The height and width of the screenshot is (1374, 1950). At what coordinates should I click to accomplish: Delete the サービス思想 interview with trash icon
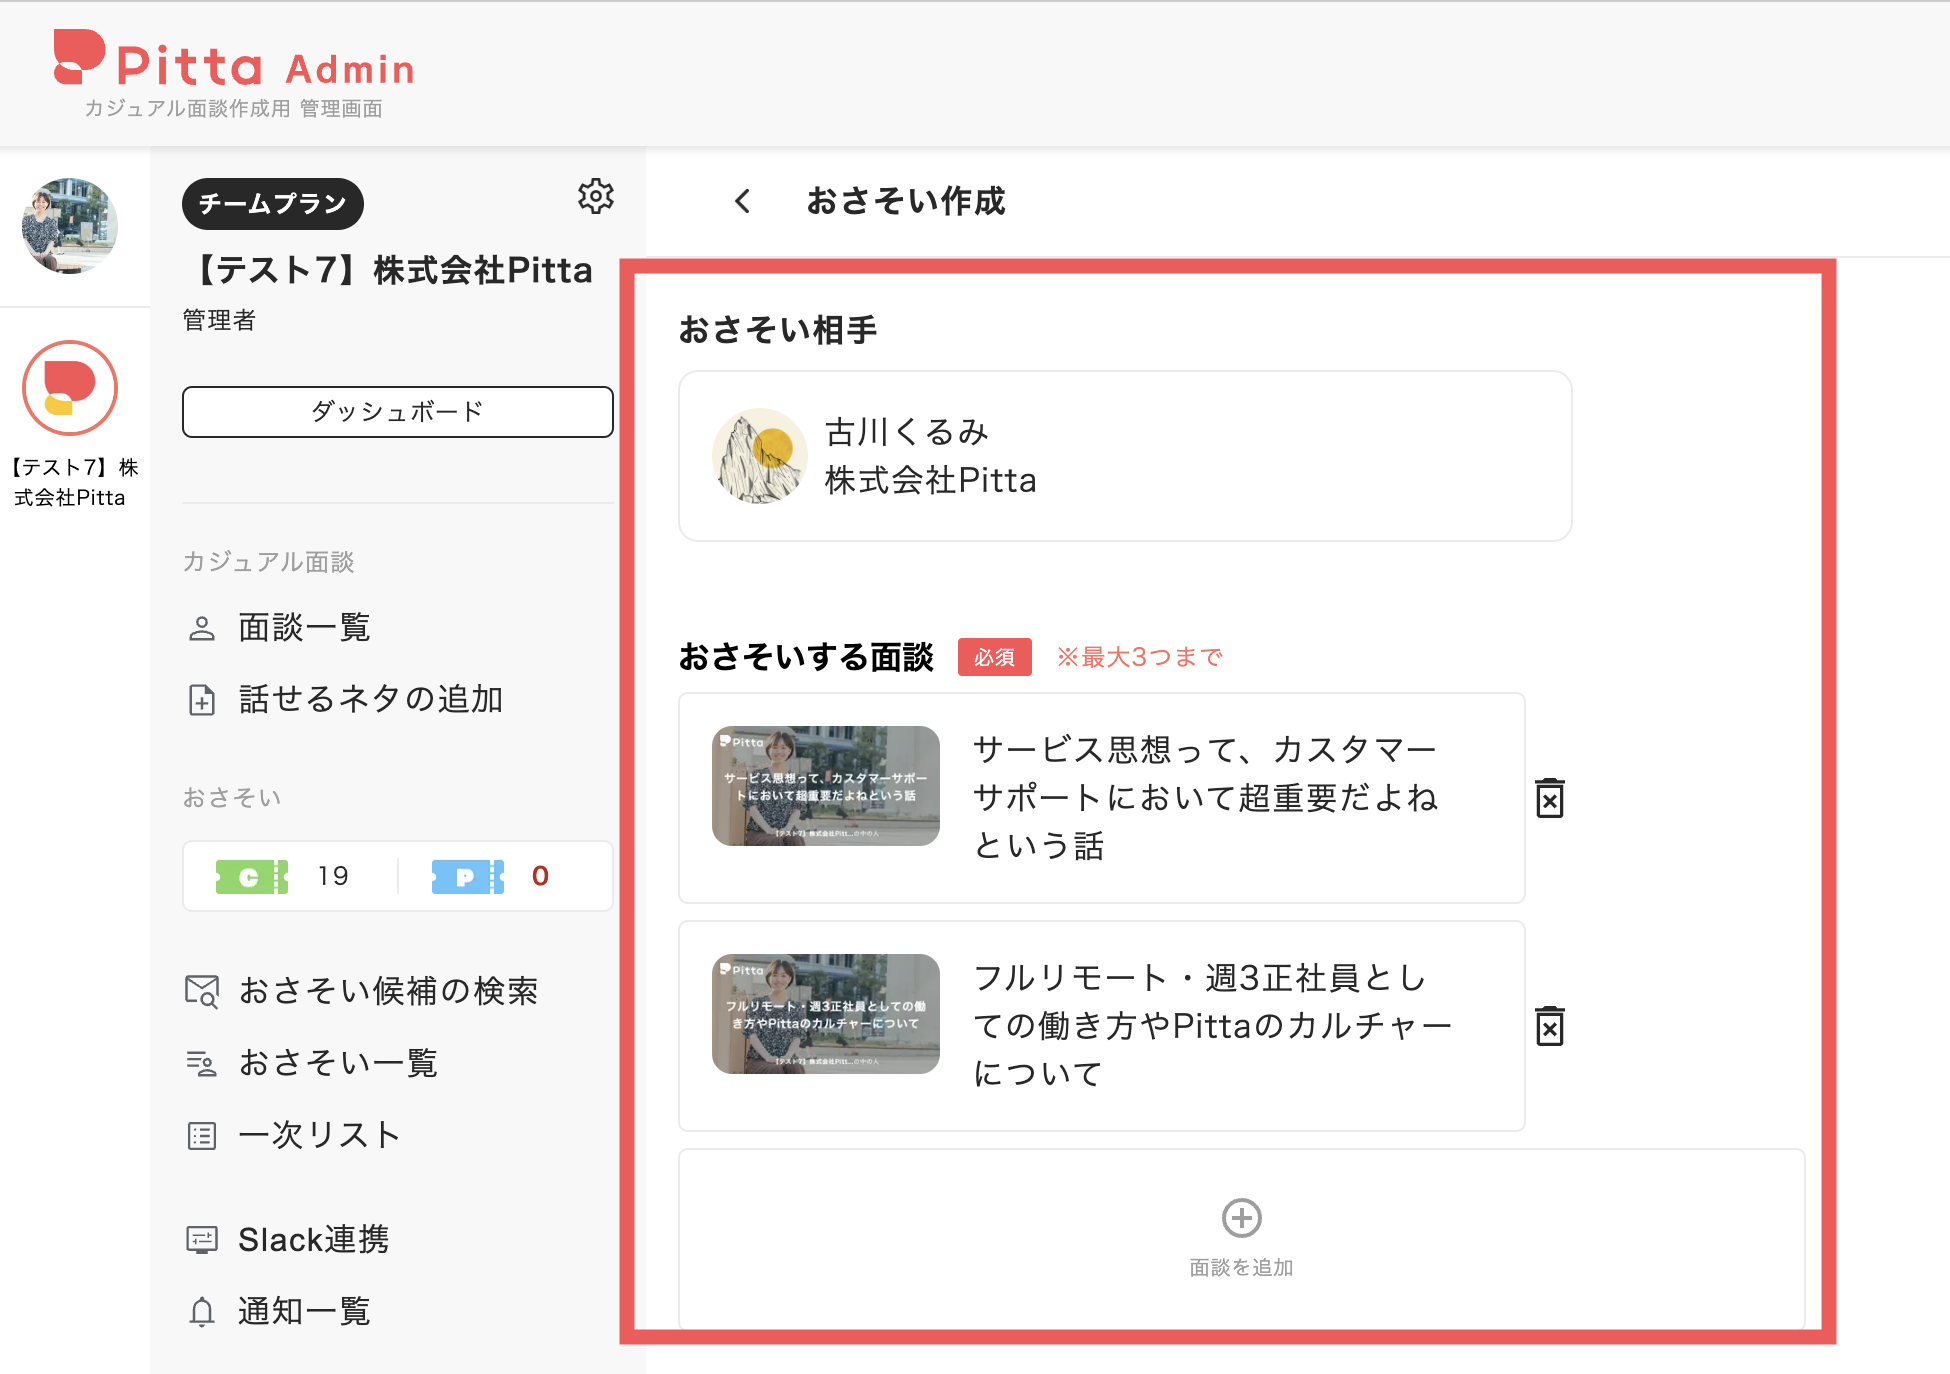click(x=1550, y=798)
